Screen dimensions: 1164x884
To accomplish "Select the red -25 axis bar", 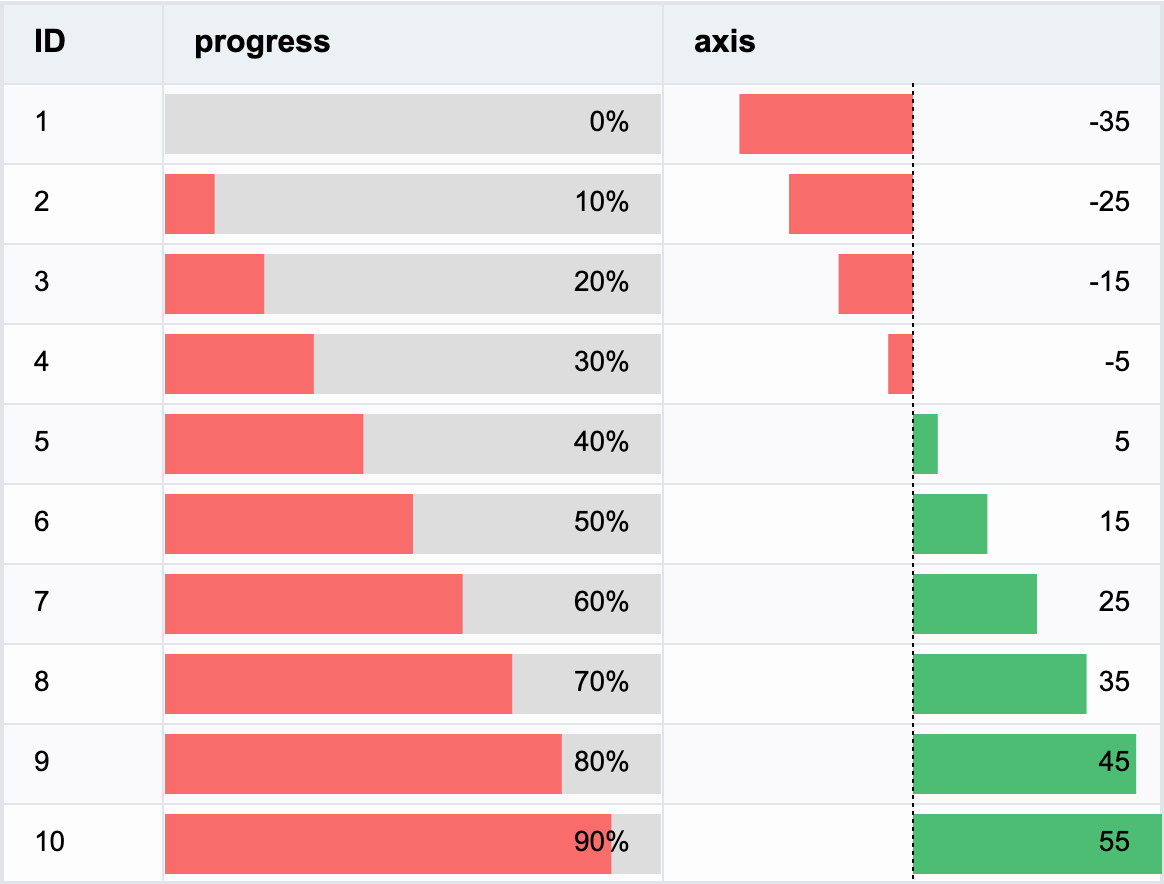I will click(851, 204).
